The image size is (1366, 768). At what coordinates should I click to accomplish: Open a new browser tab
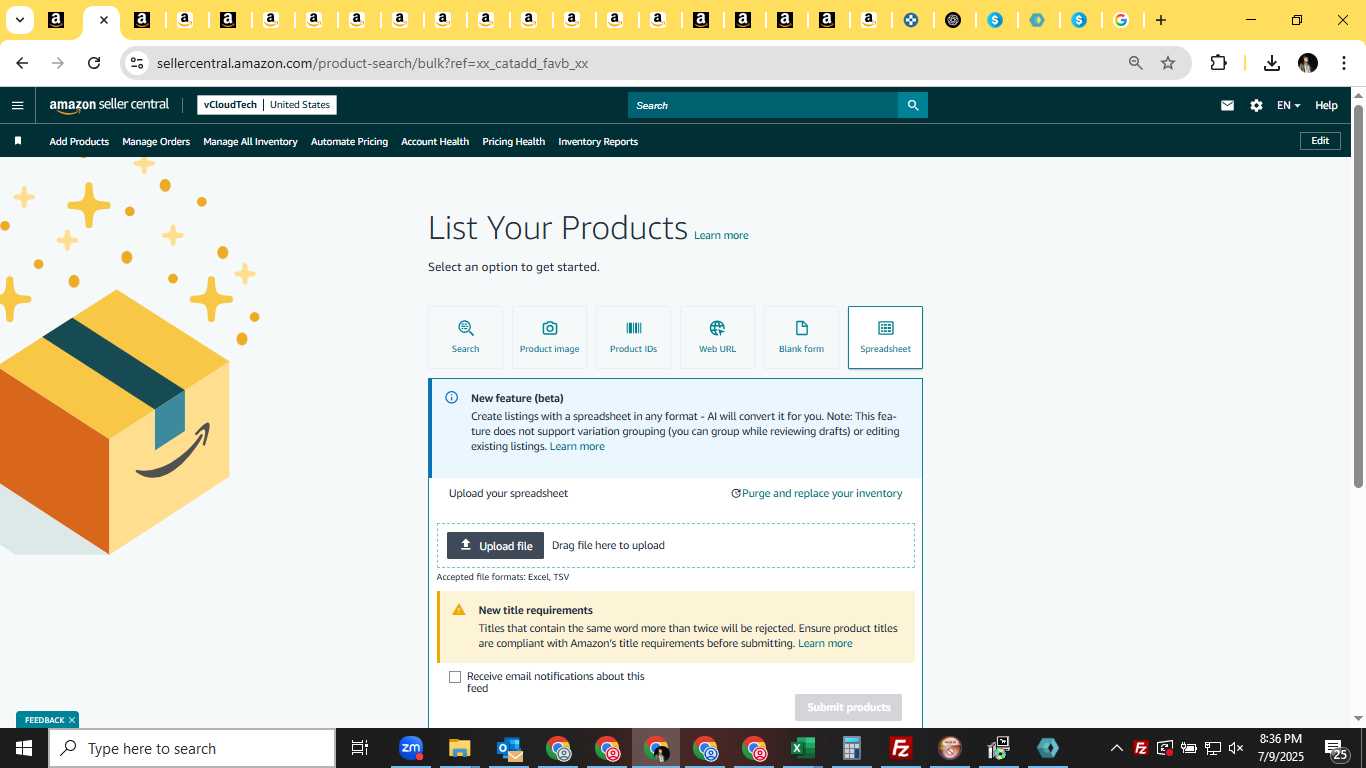tap(1160, 20)
